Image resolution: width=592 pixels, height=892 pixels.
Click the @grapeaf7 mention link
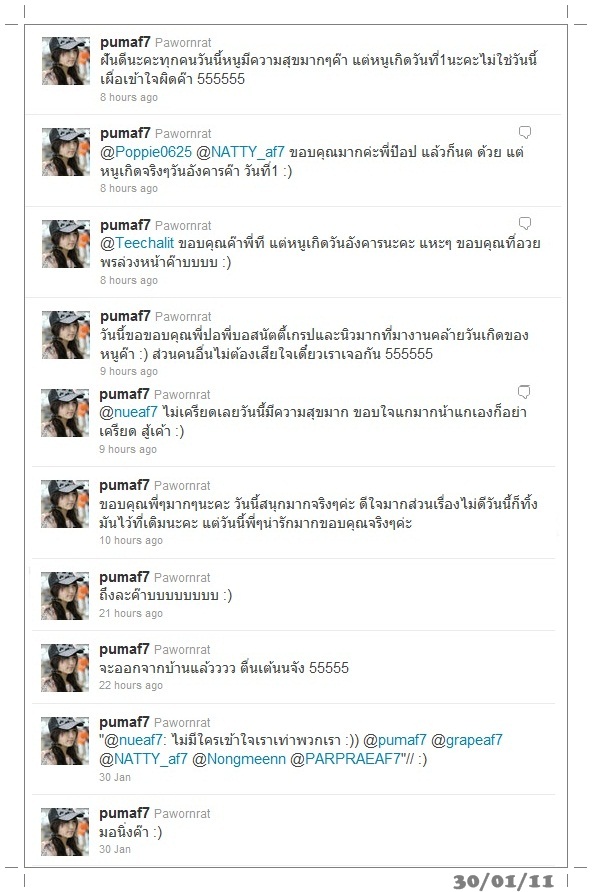pos(467,740)
